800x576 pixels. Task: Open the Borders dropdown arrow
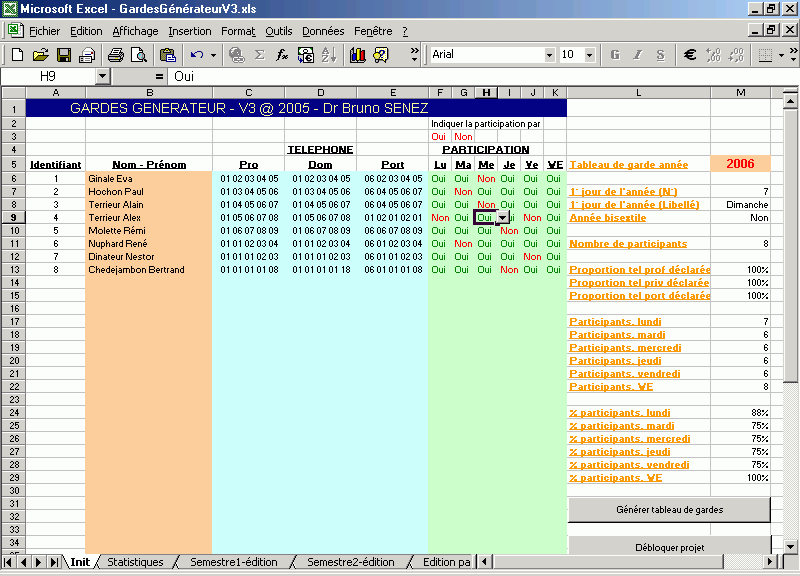(x=781, y=55)
